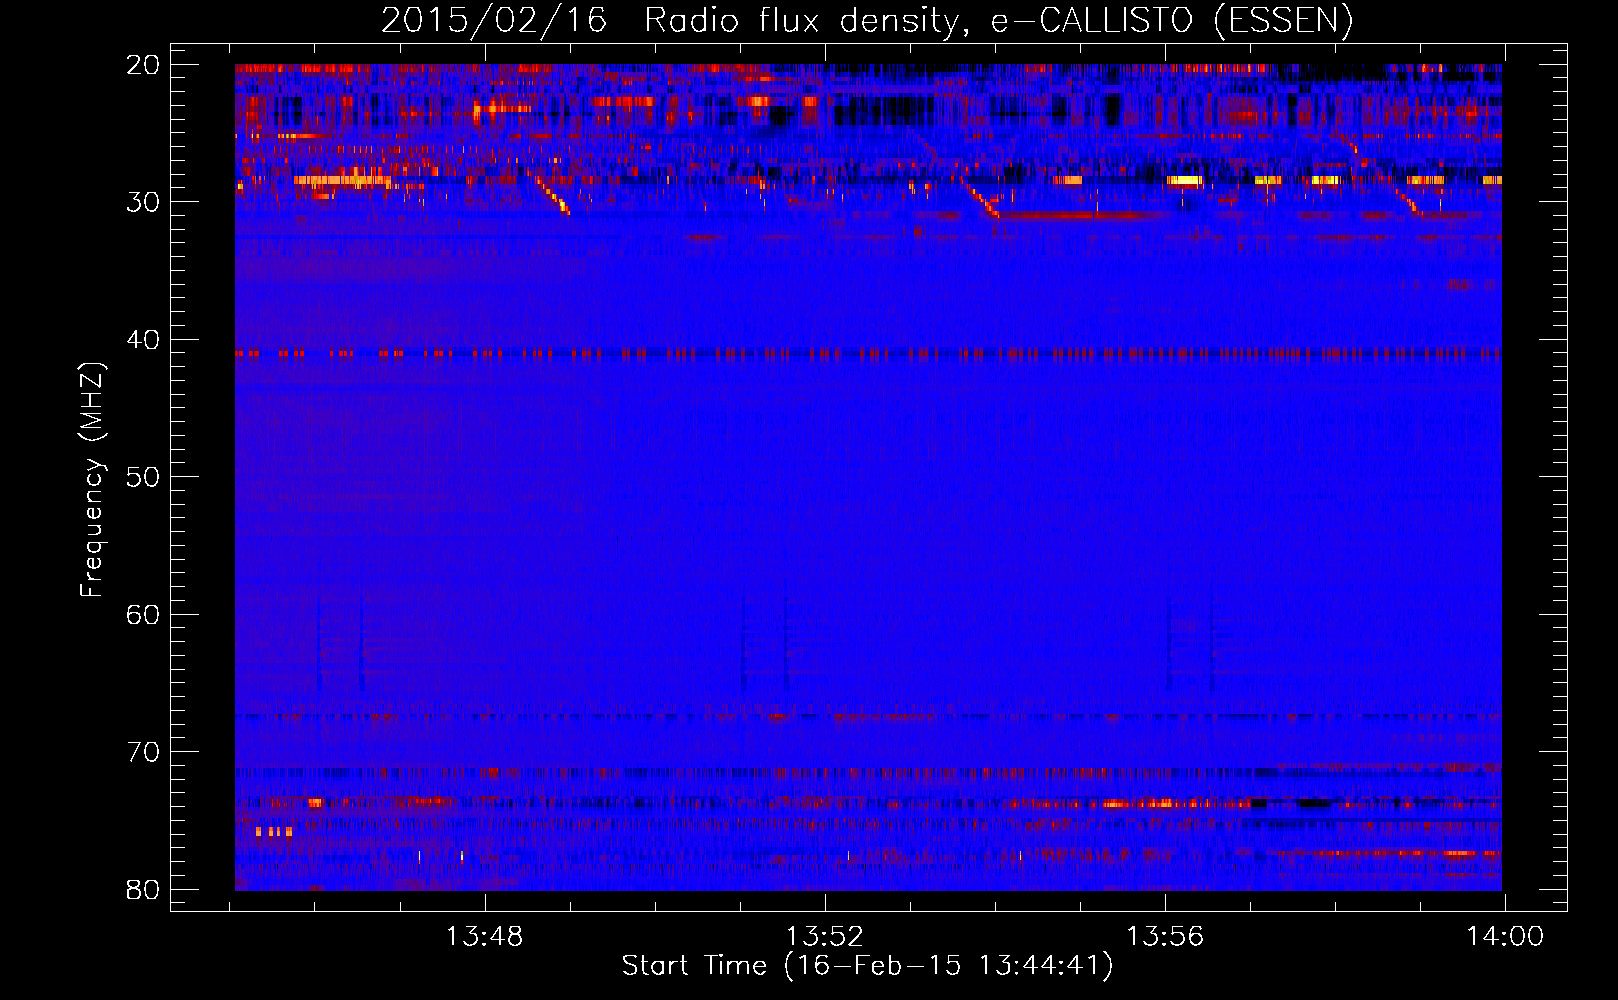Click the 13:48 time tick label

pos(484,936)
